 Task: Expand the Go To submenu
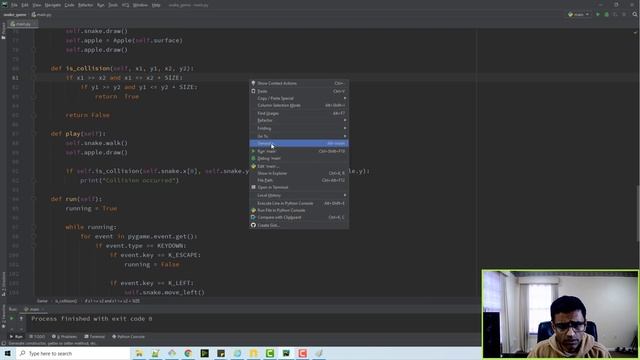point(299,136)
